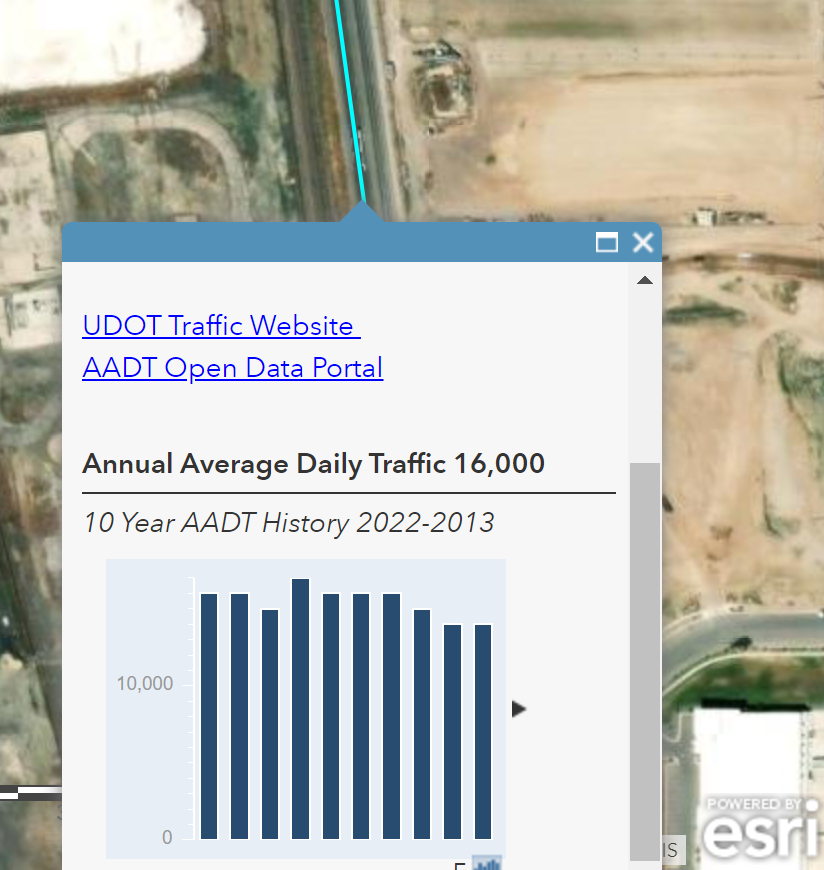Open UDOT Traffic Website link
The height and width of the screenshot is (870, 824).
[x=219, y=326]
